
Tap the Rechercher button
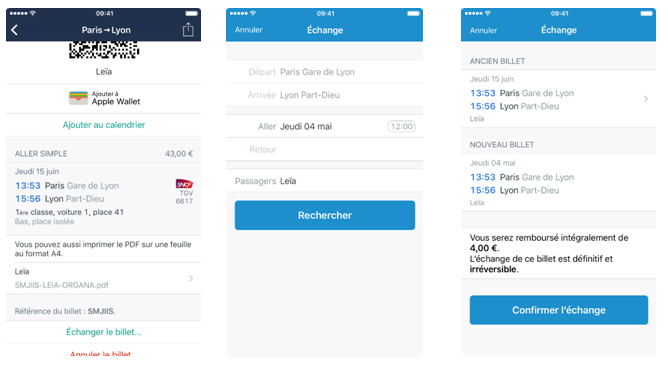point(325,215)
